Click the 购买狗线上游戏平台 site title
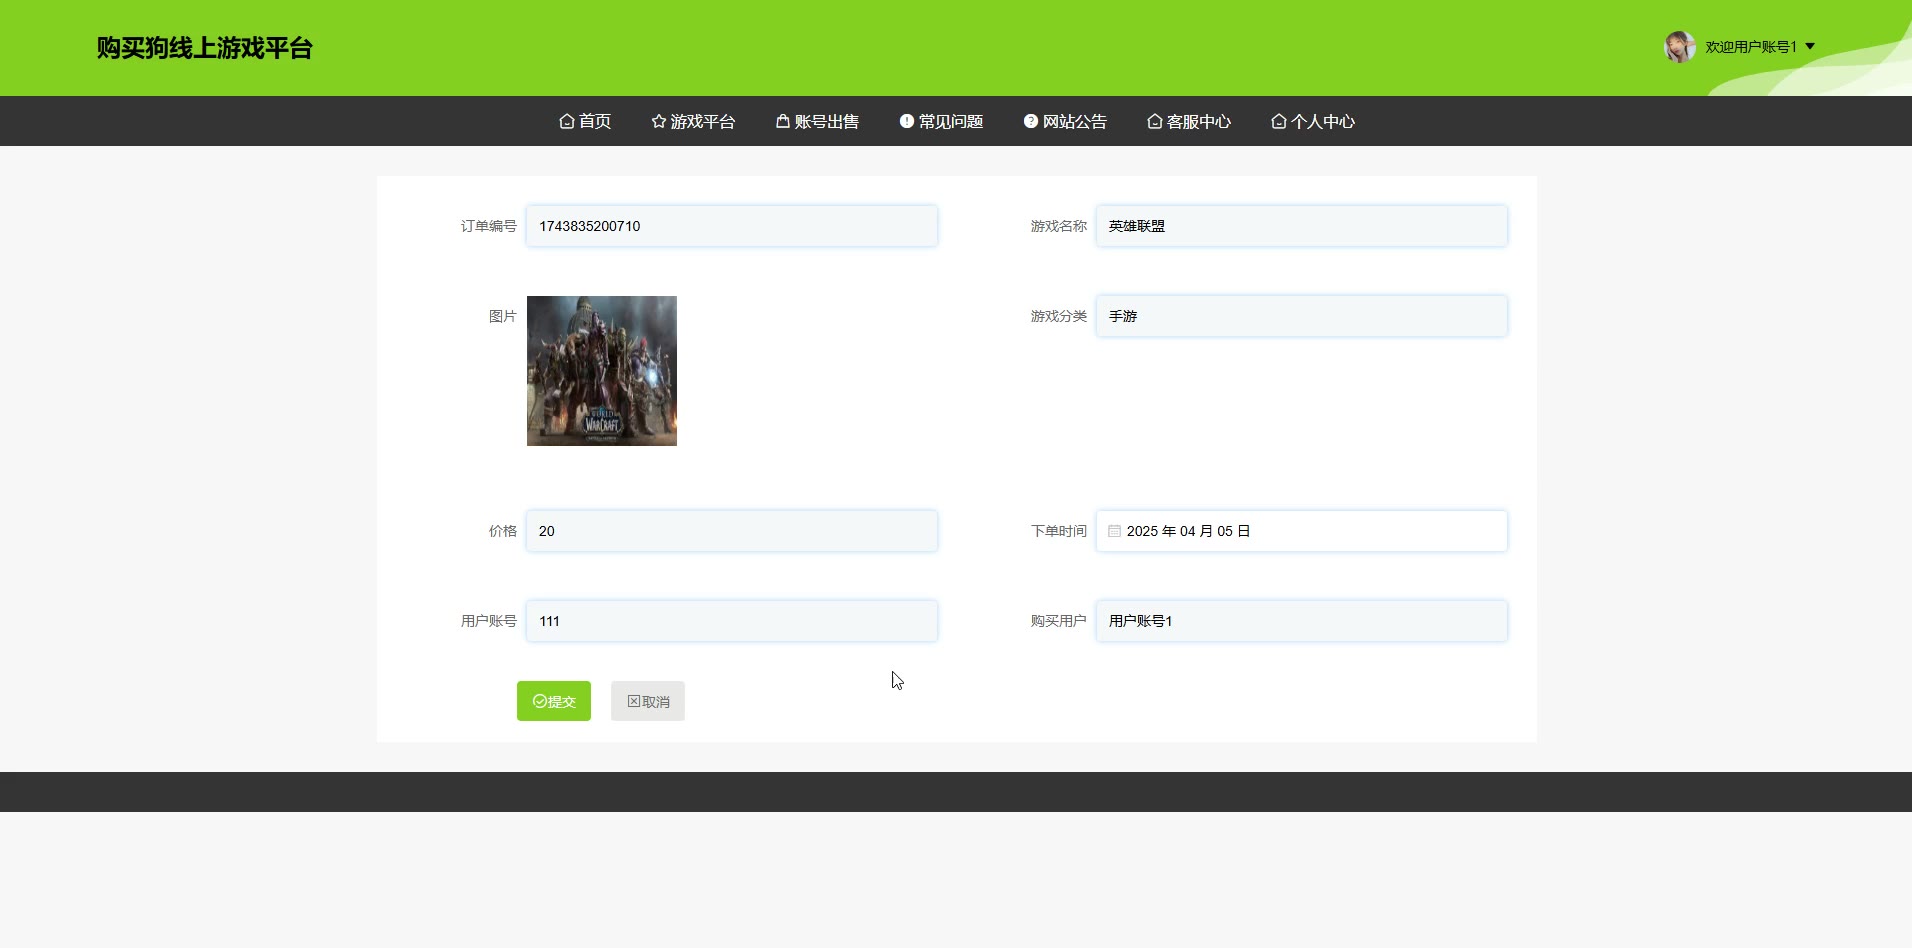The height and width of the screenshot is (948, 1912). (x=205, y=48)
